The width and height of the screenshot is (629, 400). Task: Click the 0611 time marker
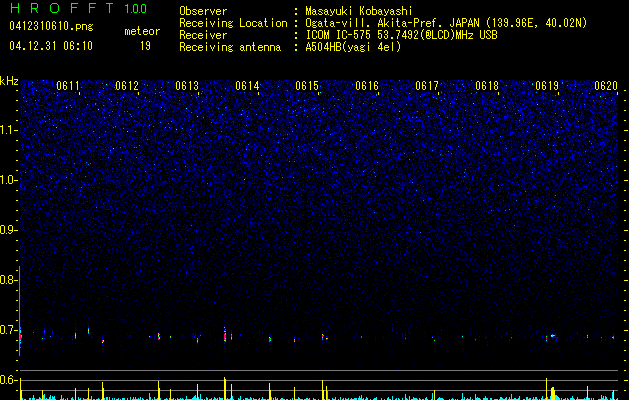68,86
